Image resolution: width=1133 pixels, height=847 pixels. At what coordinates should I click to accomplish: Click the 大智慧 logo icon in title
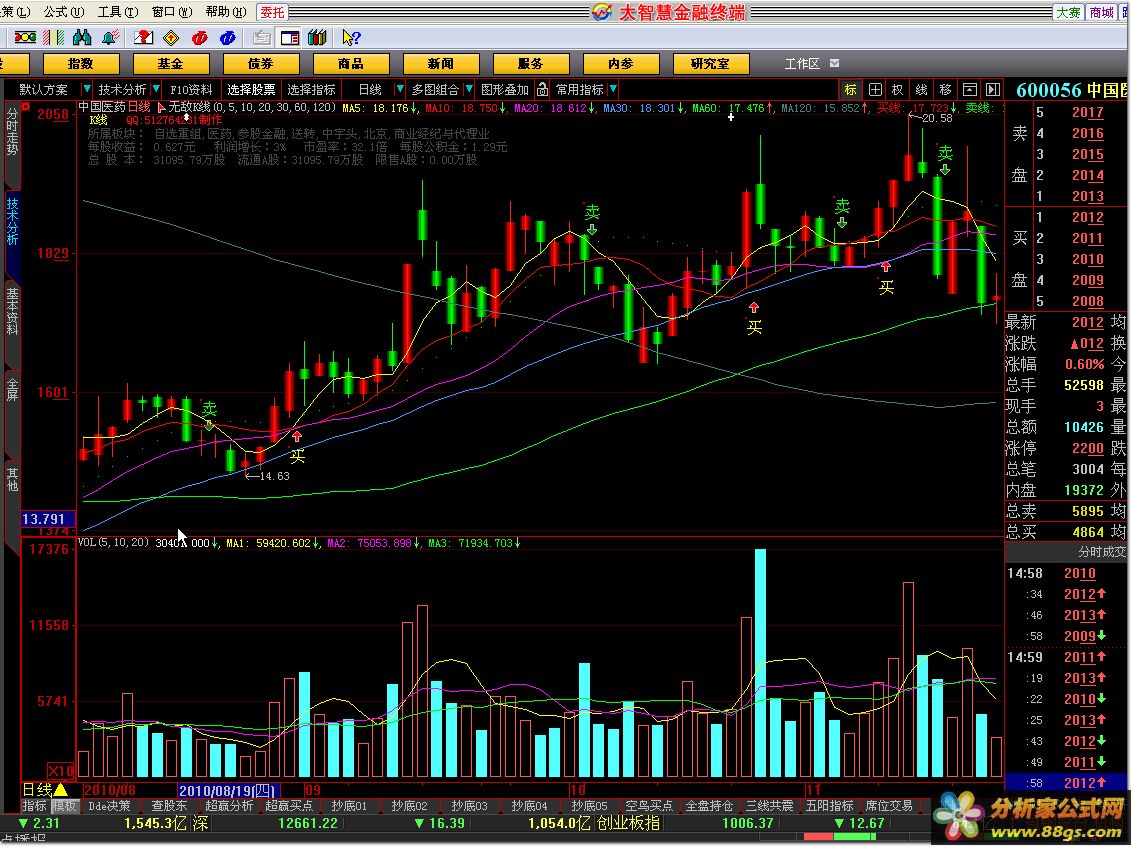[602, 12]
